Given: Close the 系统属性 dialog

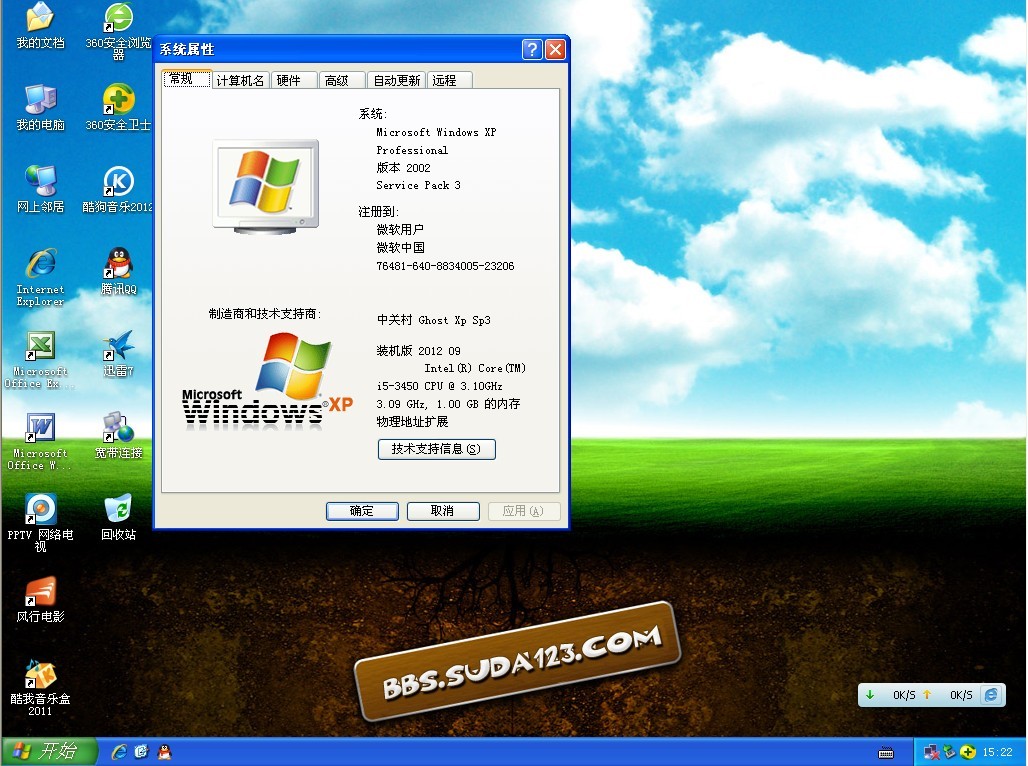Looking at the screenshot, I should click(555, 49).
